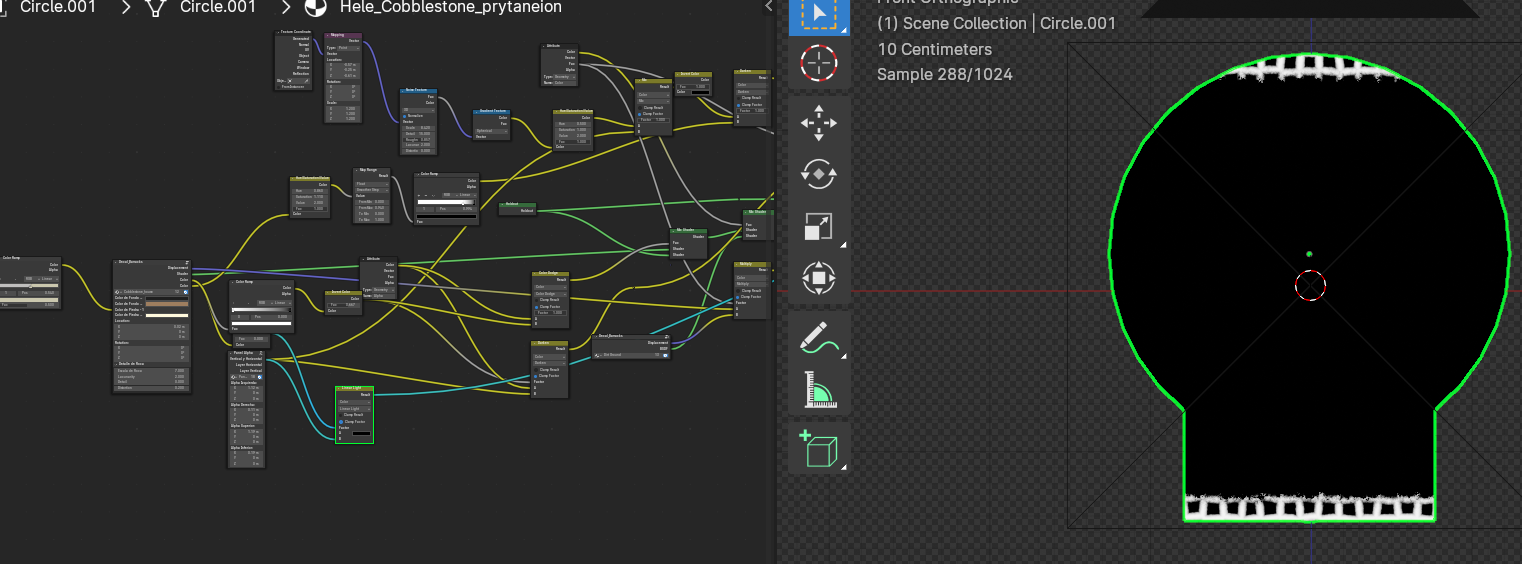Image resolution: width=1522 pixels, height=564 pixels.
Task: Toggle Clamp Factor on Linear Light node
Action: [x=341, y=421]
